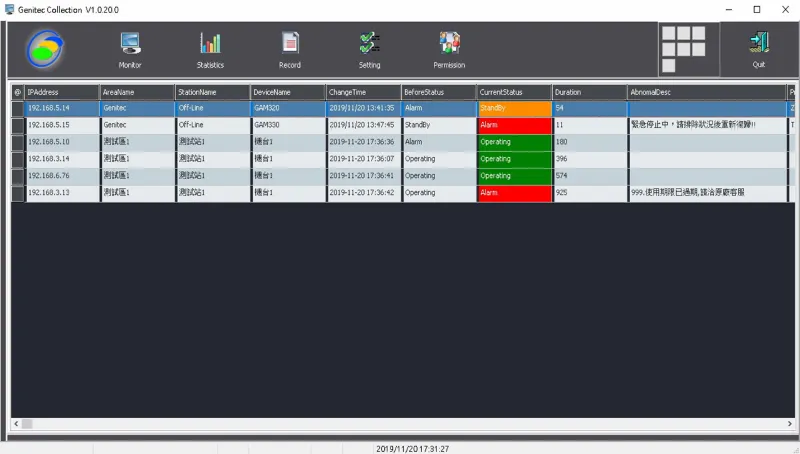Click orange StandBy status cell
The height and width of the screenshot is (454, 800).
pos(514,108)
